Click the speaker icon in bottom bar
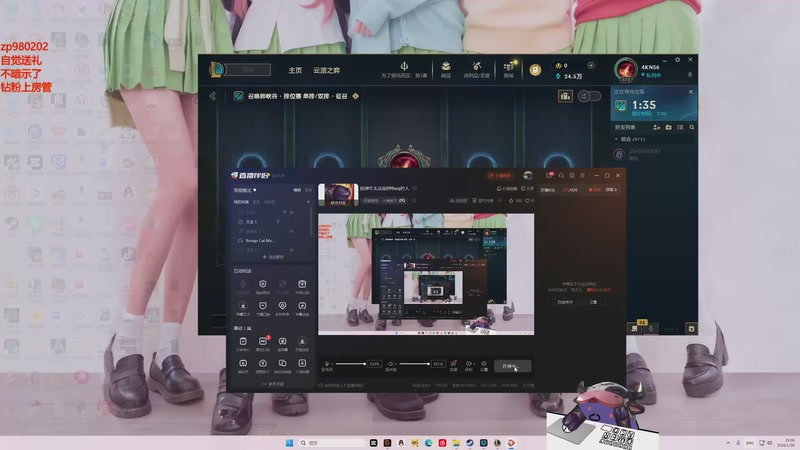 point(390,364)
